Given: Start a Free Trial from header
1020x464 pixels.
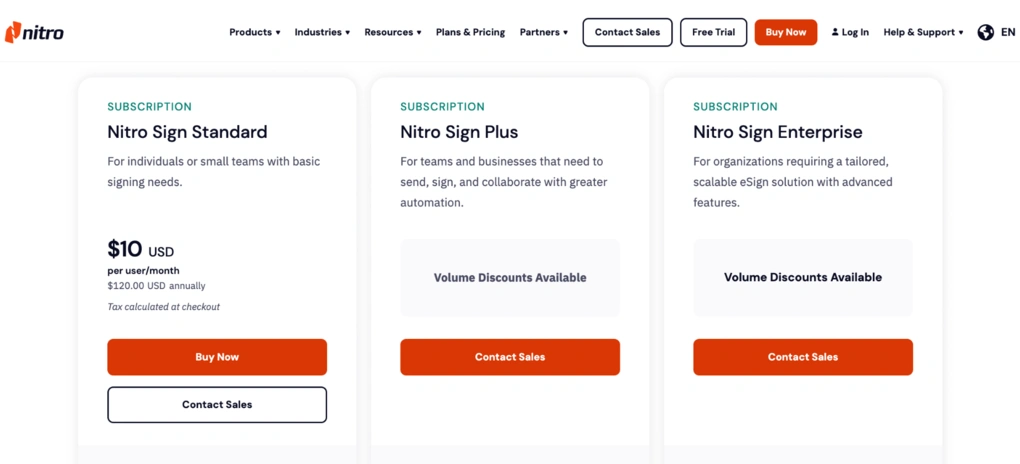Looking at the screenshot, I should point(713,32).
